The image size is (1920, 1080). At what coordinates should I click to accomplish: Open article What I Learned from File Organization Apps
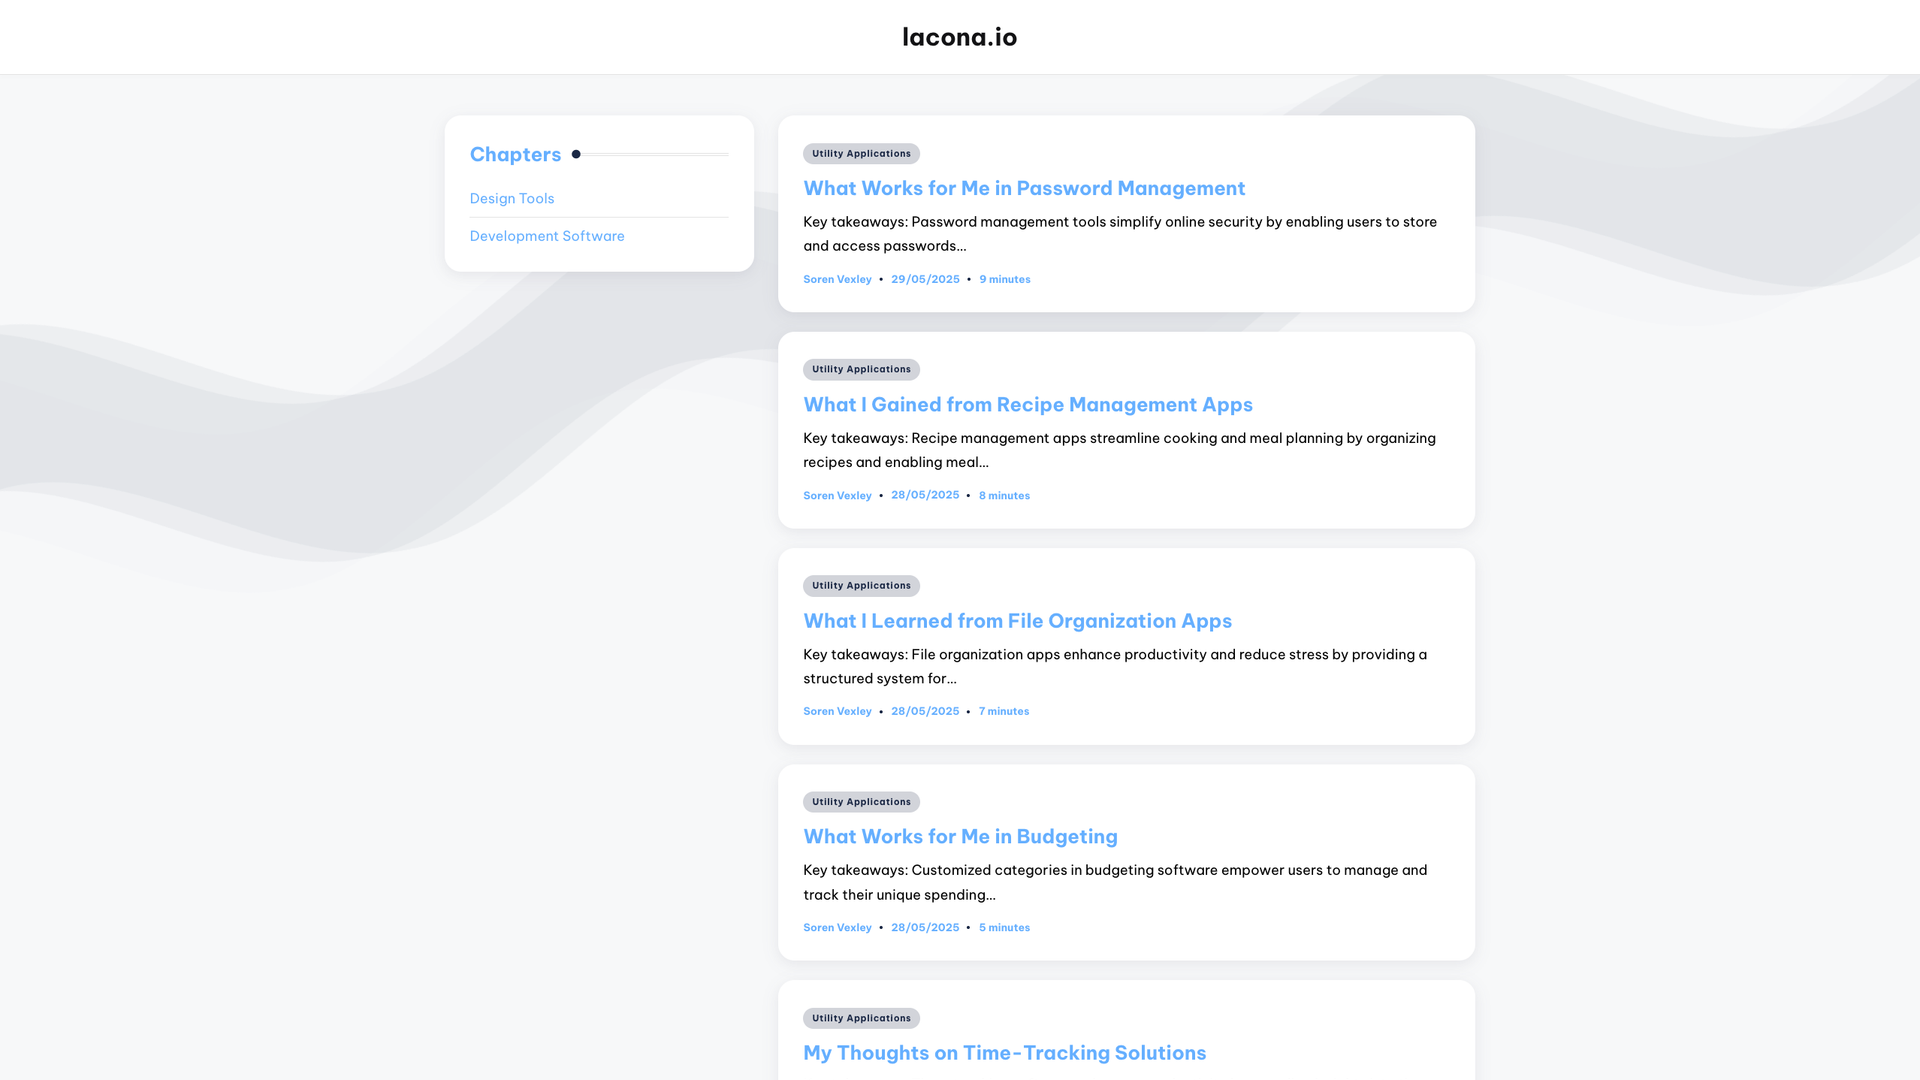[1017, 621]
